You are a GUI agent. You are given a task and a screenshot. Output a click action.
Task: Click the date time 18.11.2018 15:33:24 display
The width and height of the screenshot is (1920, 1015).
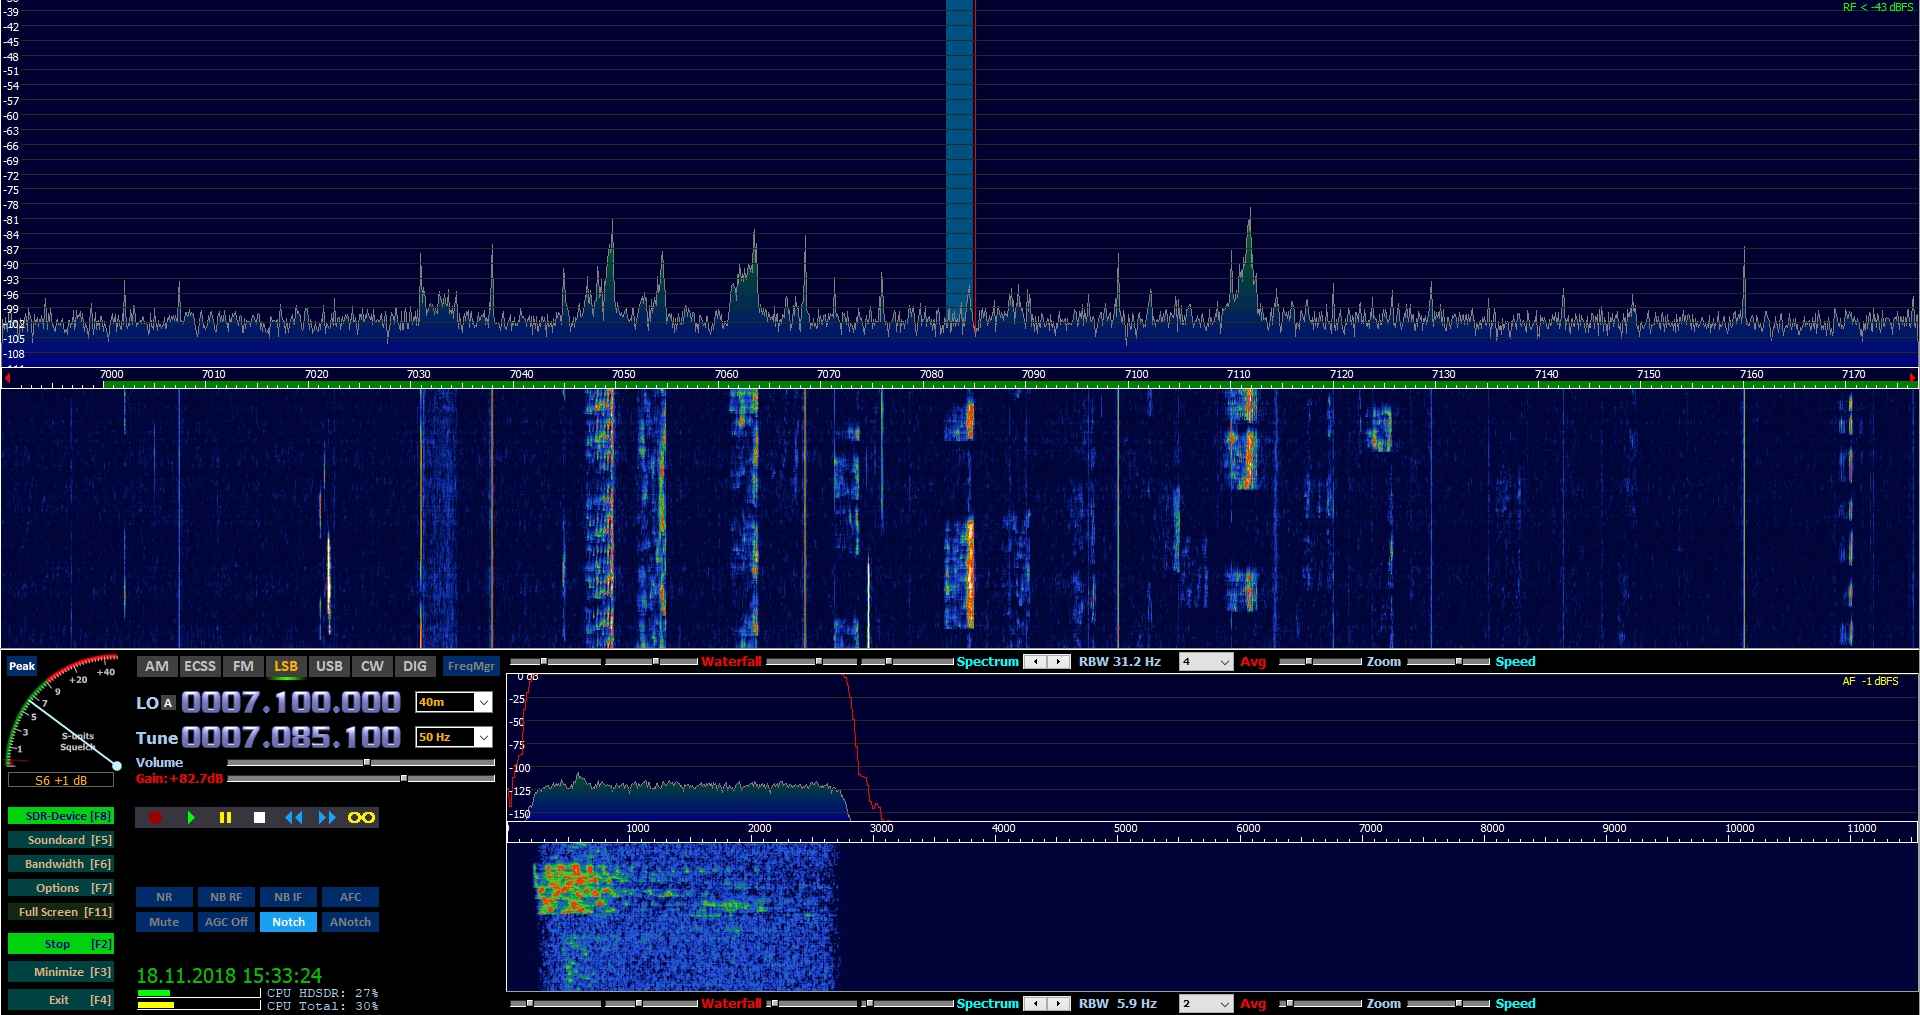(x=229, y=976)
